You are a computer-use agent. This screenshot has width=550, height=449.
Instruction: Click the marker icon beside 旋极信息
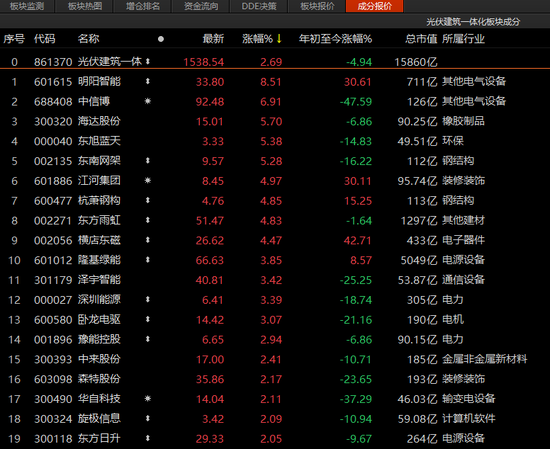(x=148, y=418)
